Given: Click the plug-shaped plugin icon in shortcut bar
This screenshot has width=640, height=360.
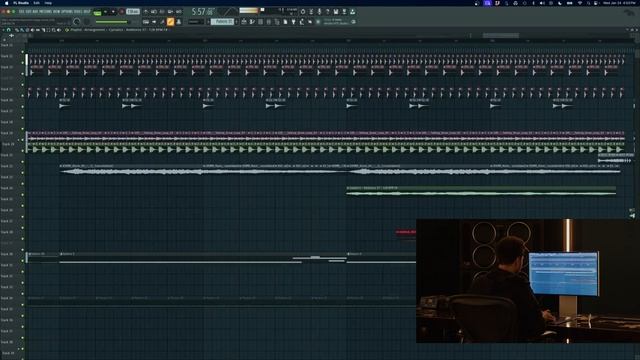Looking at the screenshot, I should (293, 22).
